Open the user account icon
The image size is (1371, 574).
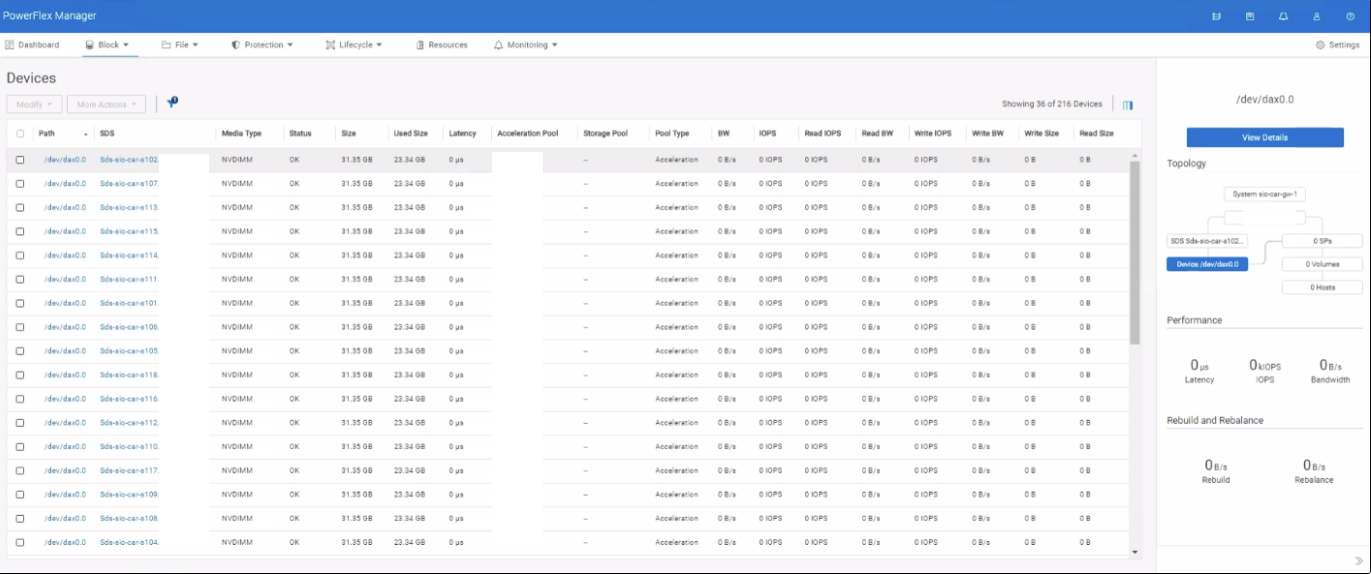pyautogui.click(x=1317, y=17)
